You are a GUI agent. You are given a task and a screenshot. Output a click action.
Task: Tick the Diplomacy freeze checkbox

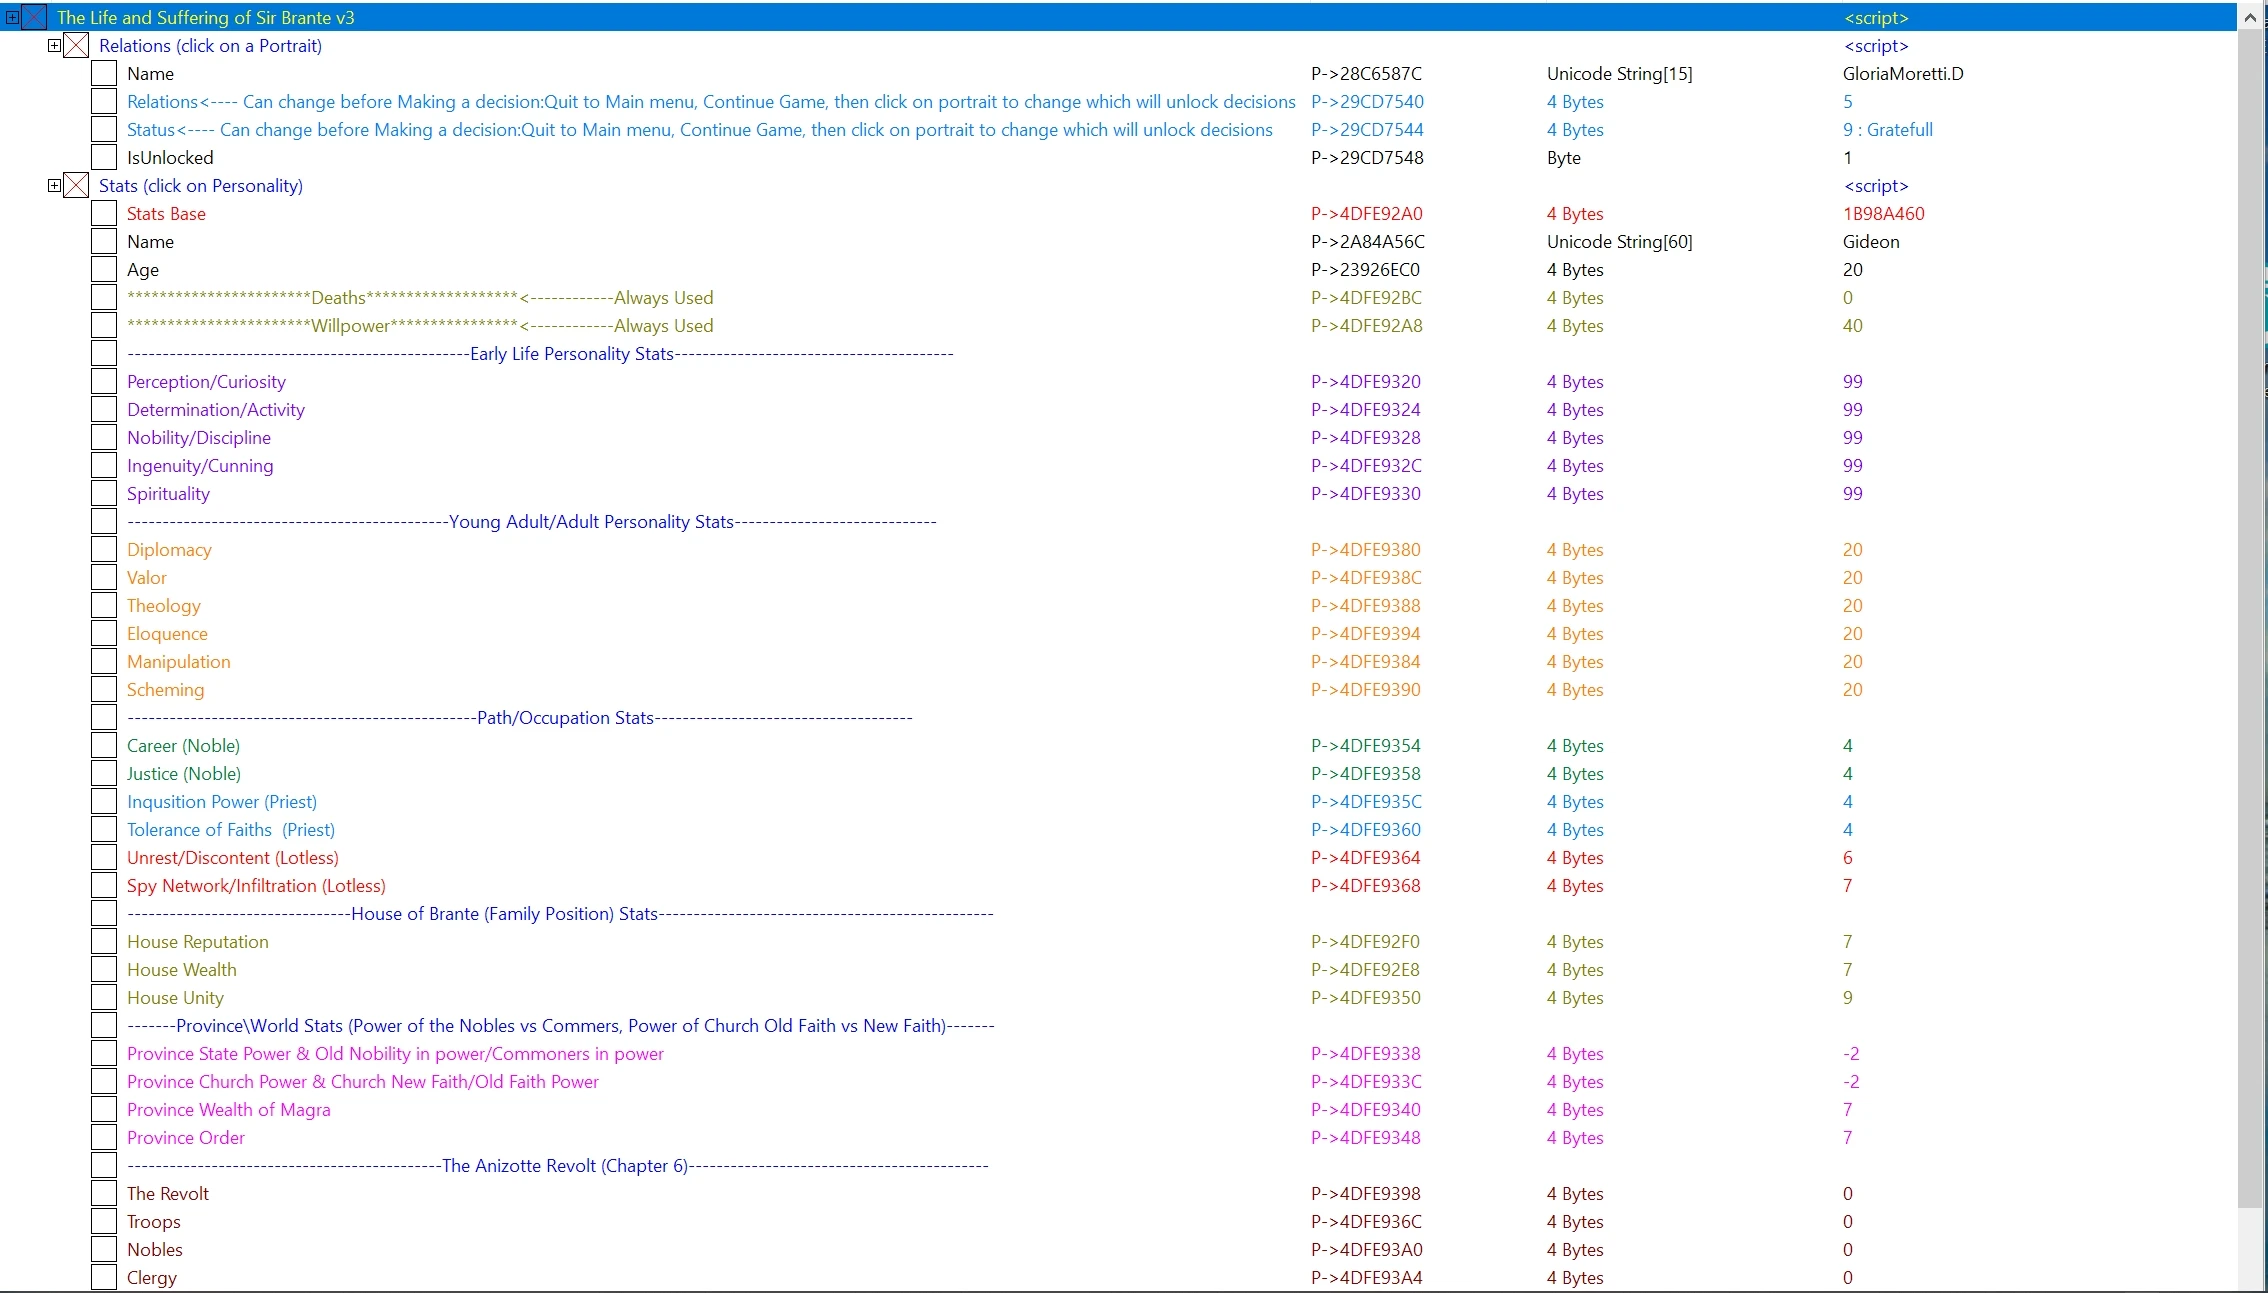click(x=104, y=549)
